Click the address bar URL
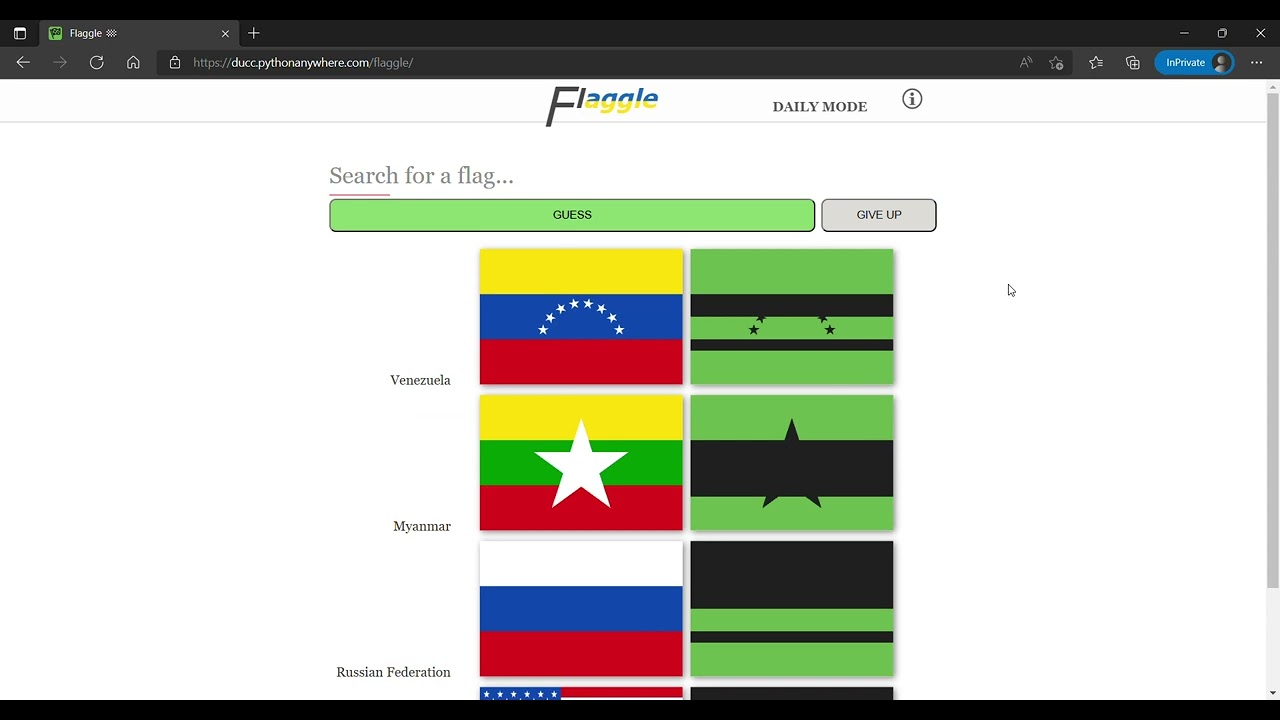 (x=303, y=62)
